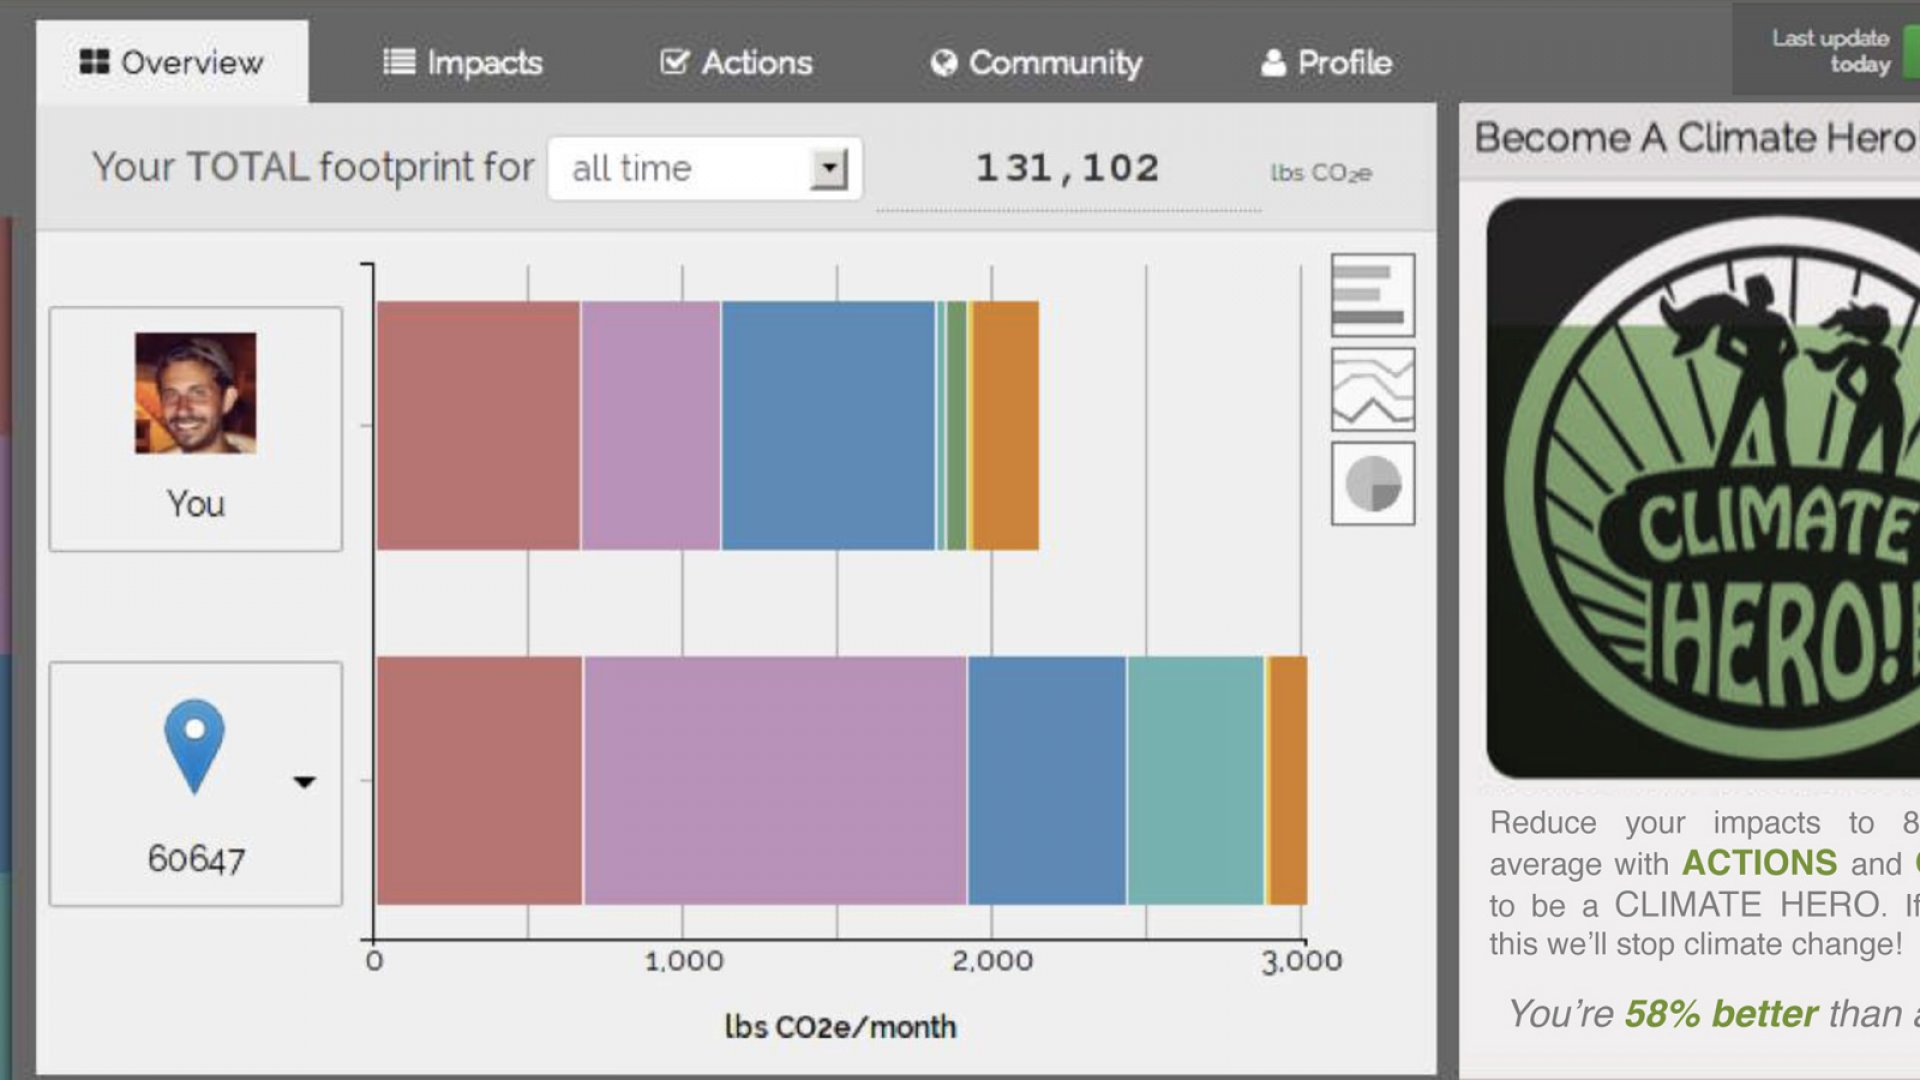Open the Impacts tab

point(463,62)
